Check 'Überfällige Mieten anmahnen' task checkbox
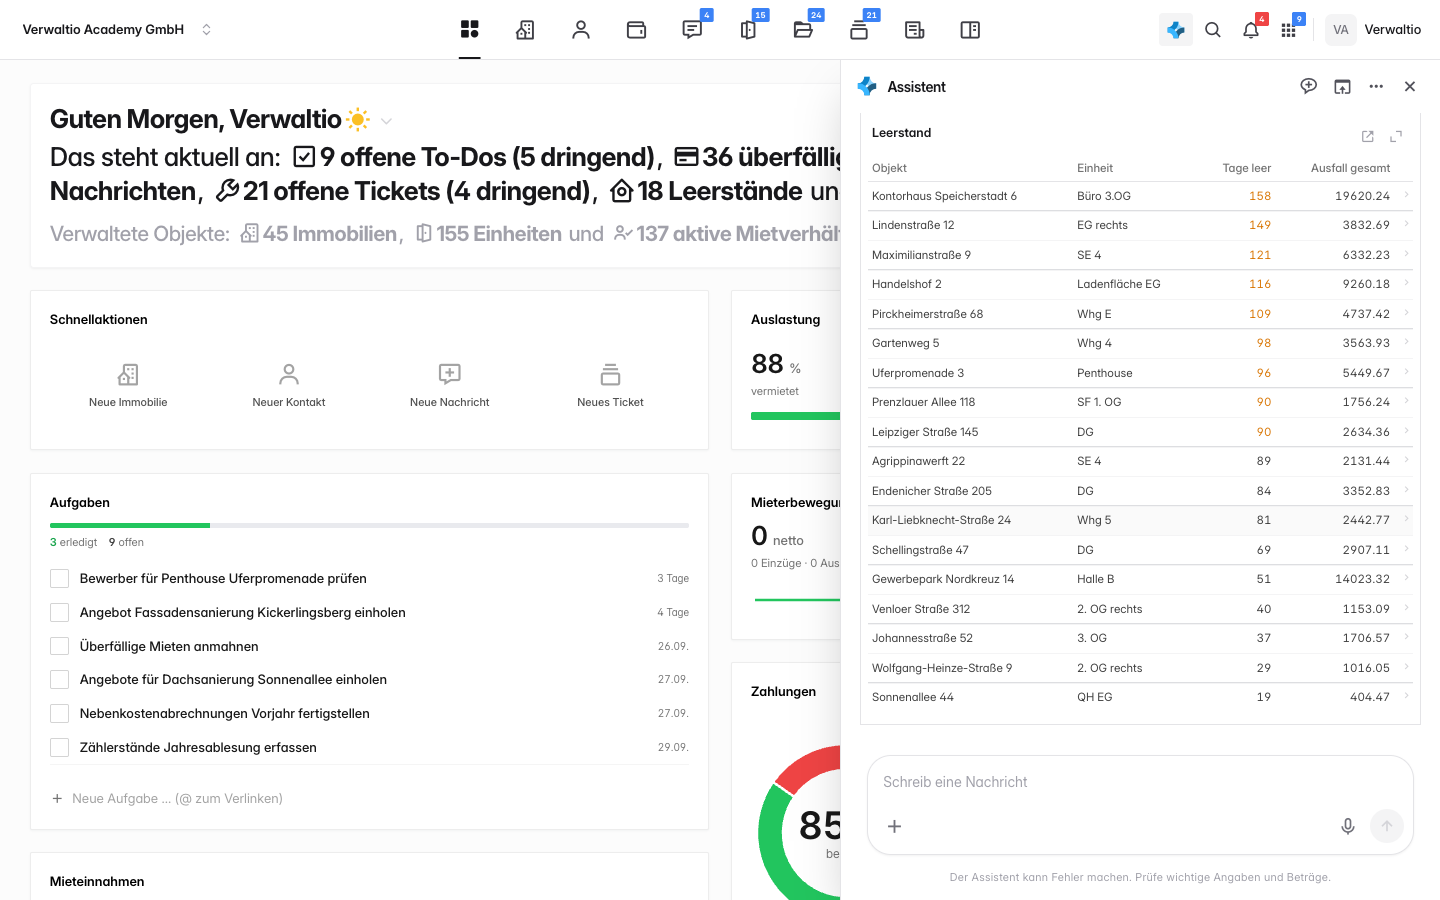 click(x=60, y=646)
